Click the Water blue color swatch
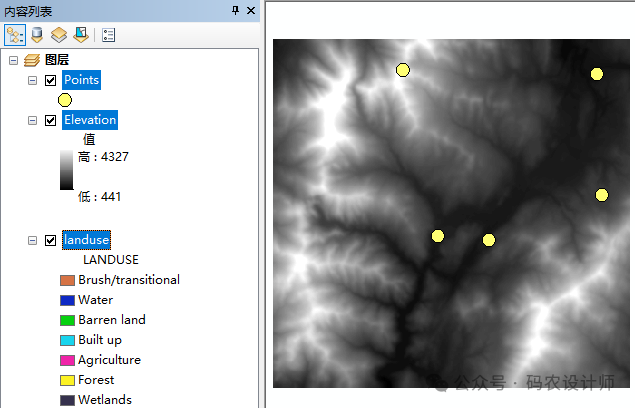 (67, 300)
